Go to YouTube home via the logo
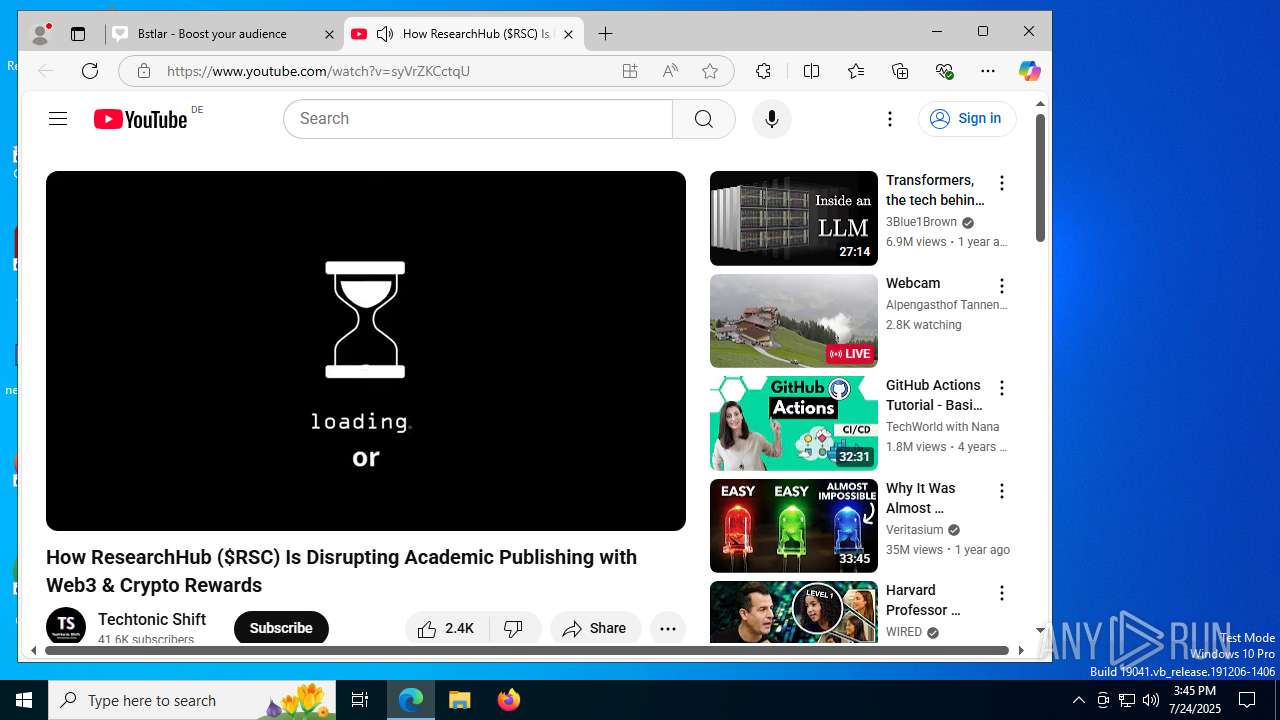Screen dimensions: 1280x720 click(141, 119)
